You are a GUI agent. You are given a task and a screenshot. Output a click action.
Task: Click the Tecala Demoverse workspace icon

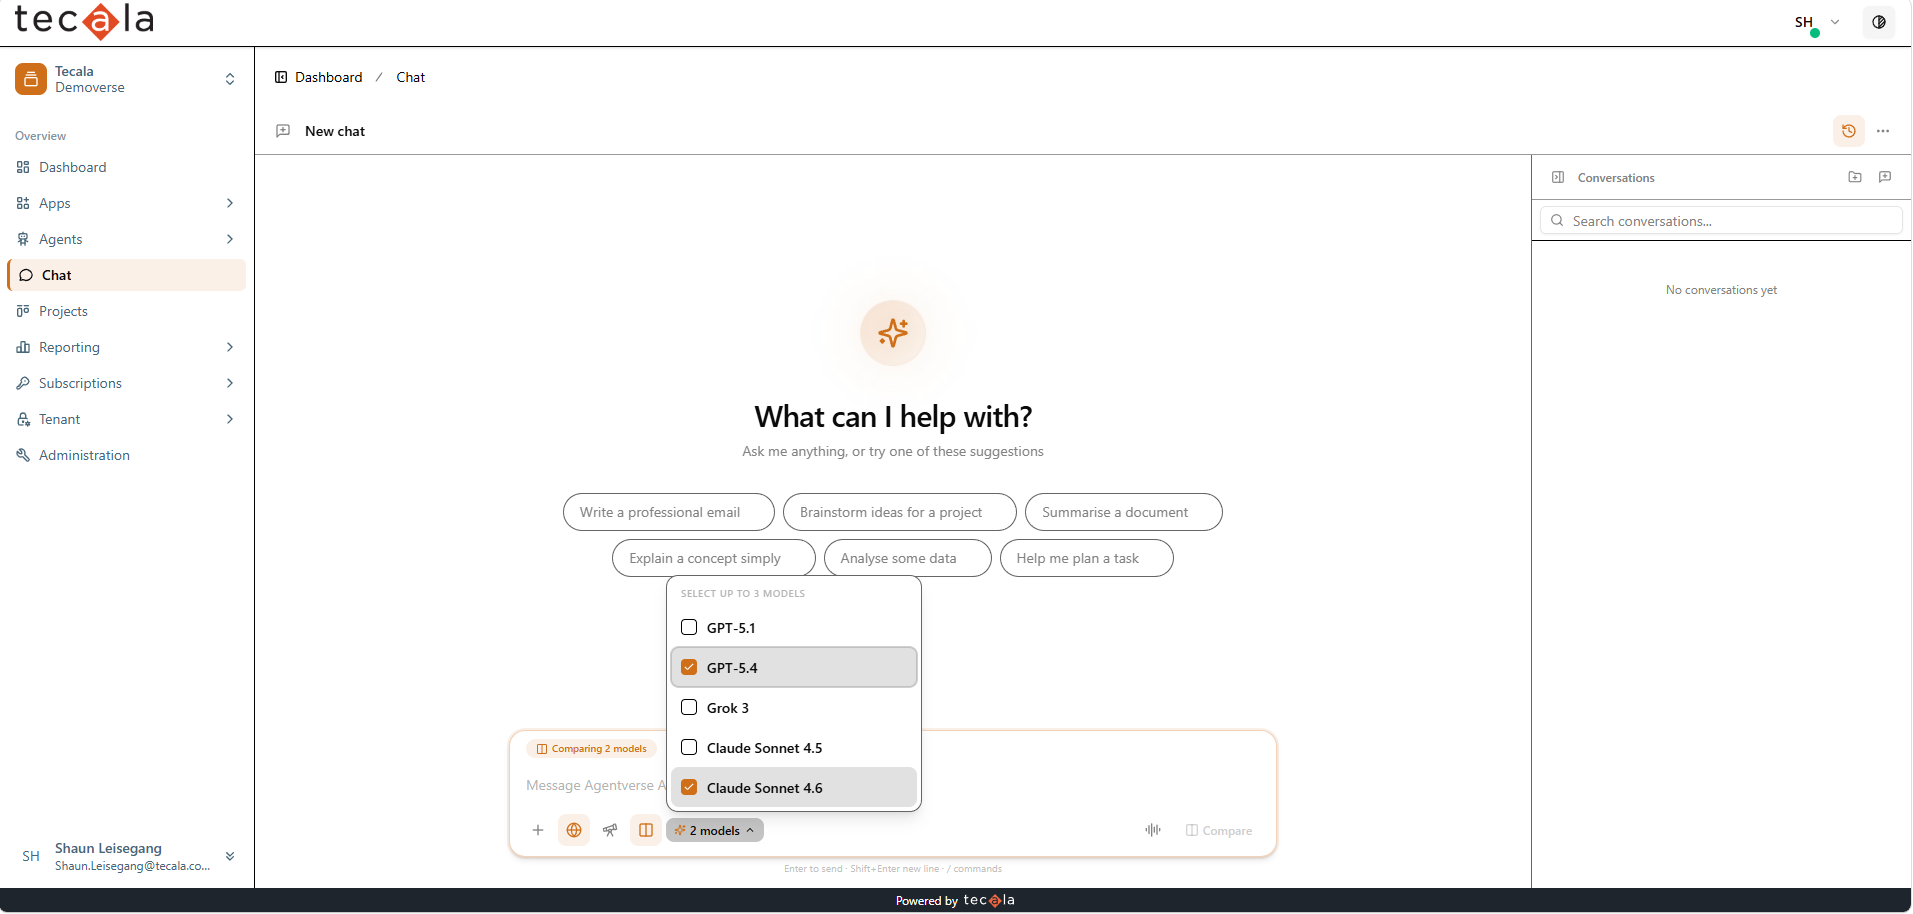click(x=31, y=79)
